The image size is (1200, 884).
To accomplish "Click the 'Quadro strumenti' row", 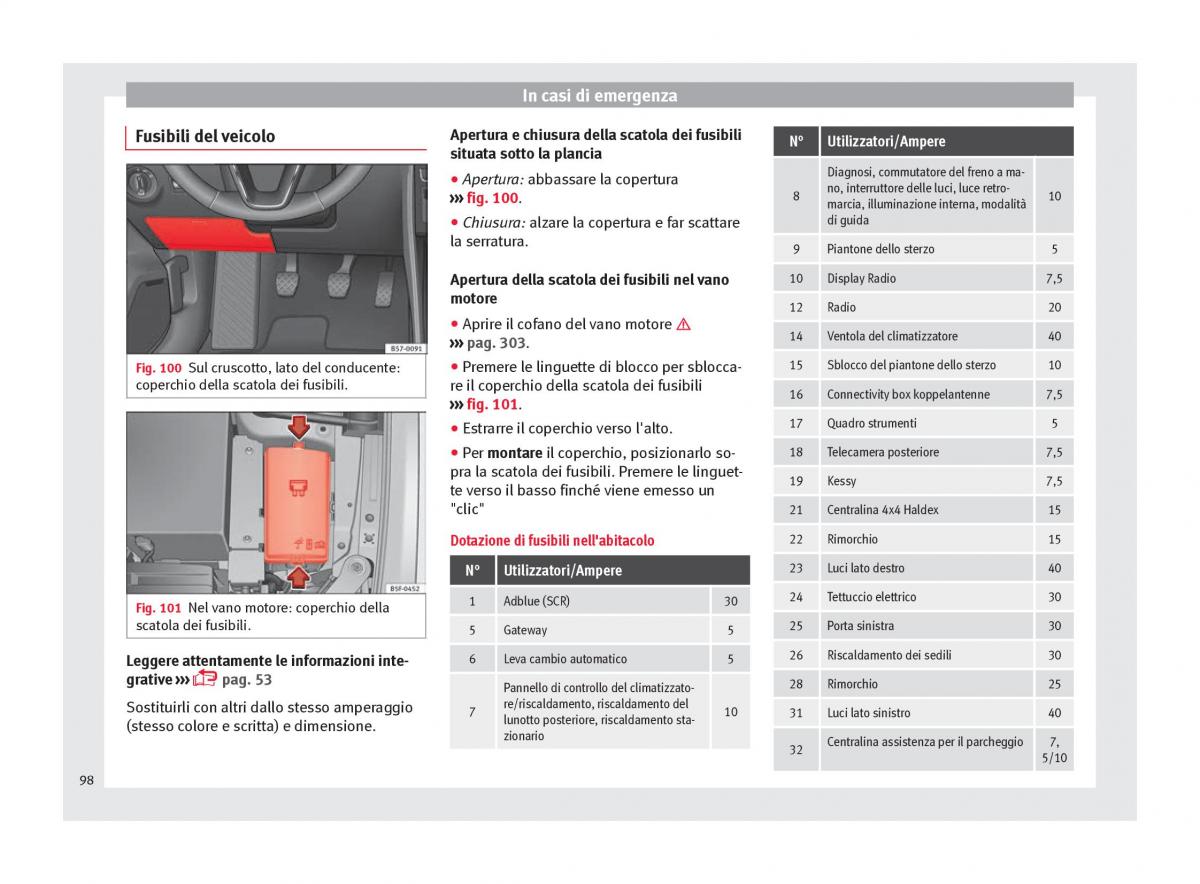I will click(x=923, y=423).
